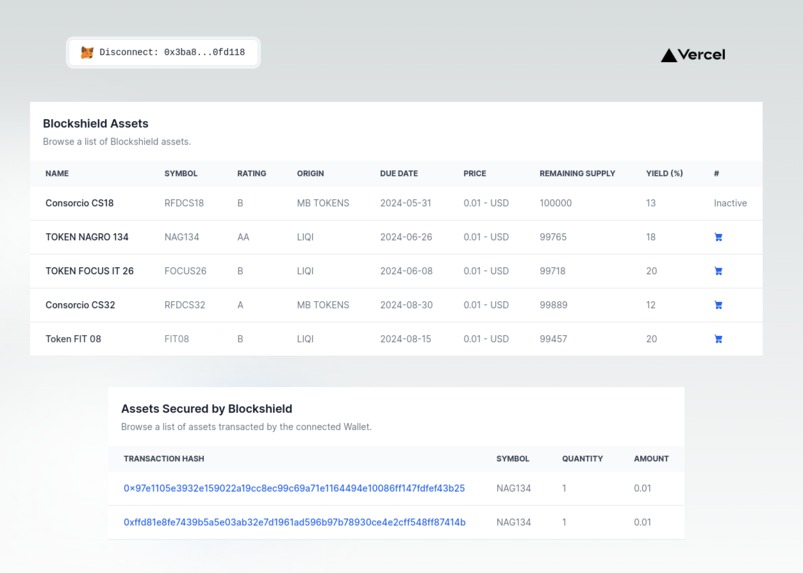Screen dimensions: 803x573
Task: Select the TOKEN FOCUS IT 26 name
Action: [90, 271]
